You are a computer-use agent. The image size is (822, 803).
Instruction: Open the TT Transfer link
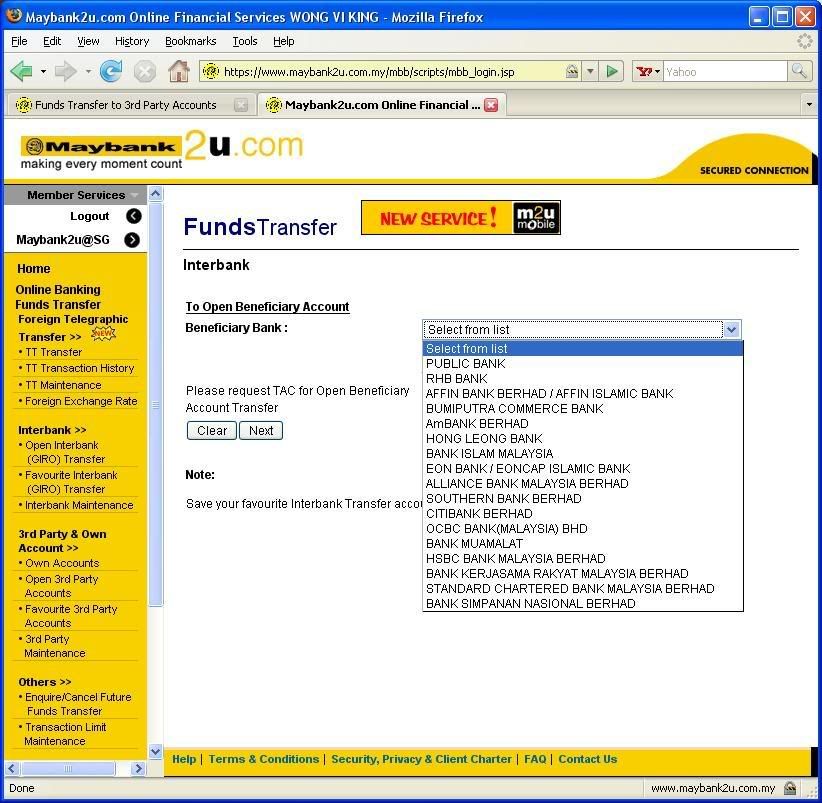pos(53,352)
